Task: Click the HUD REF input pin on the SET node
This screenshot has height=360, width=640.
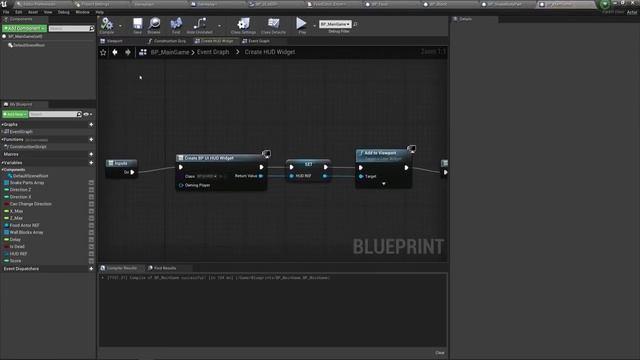Action: [x=291, y=176]
